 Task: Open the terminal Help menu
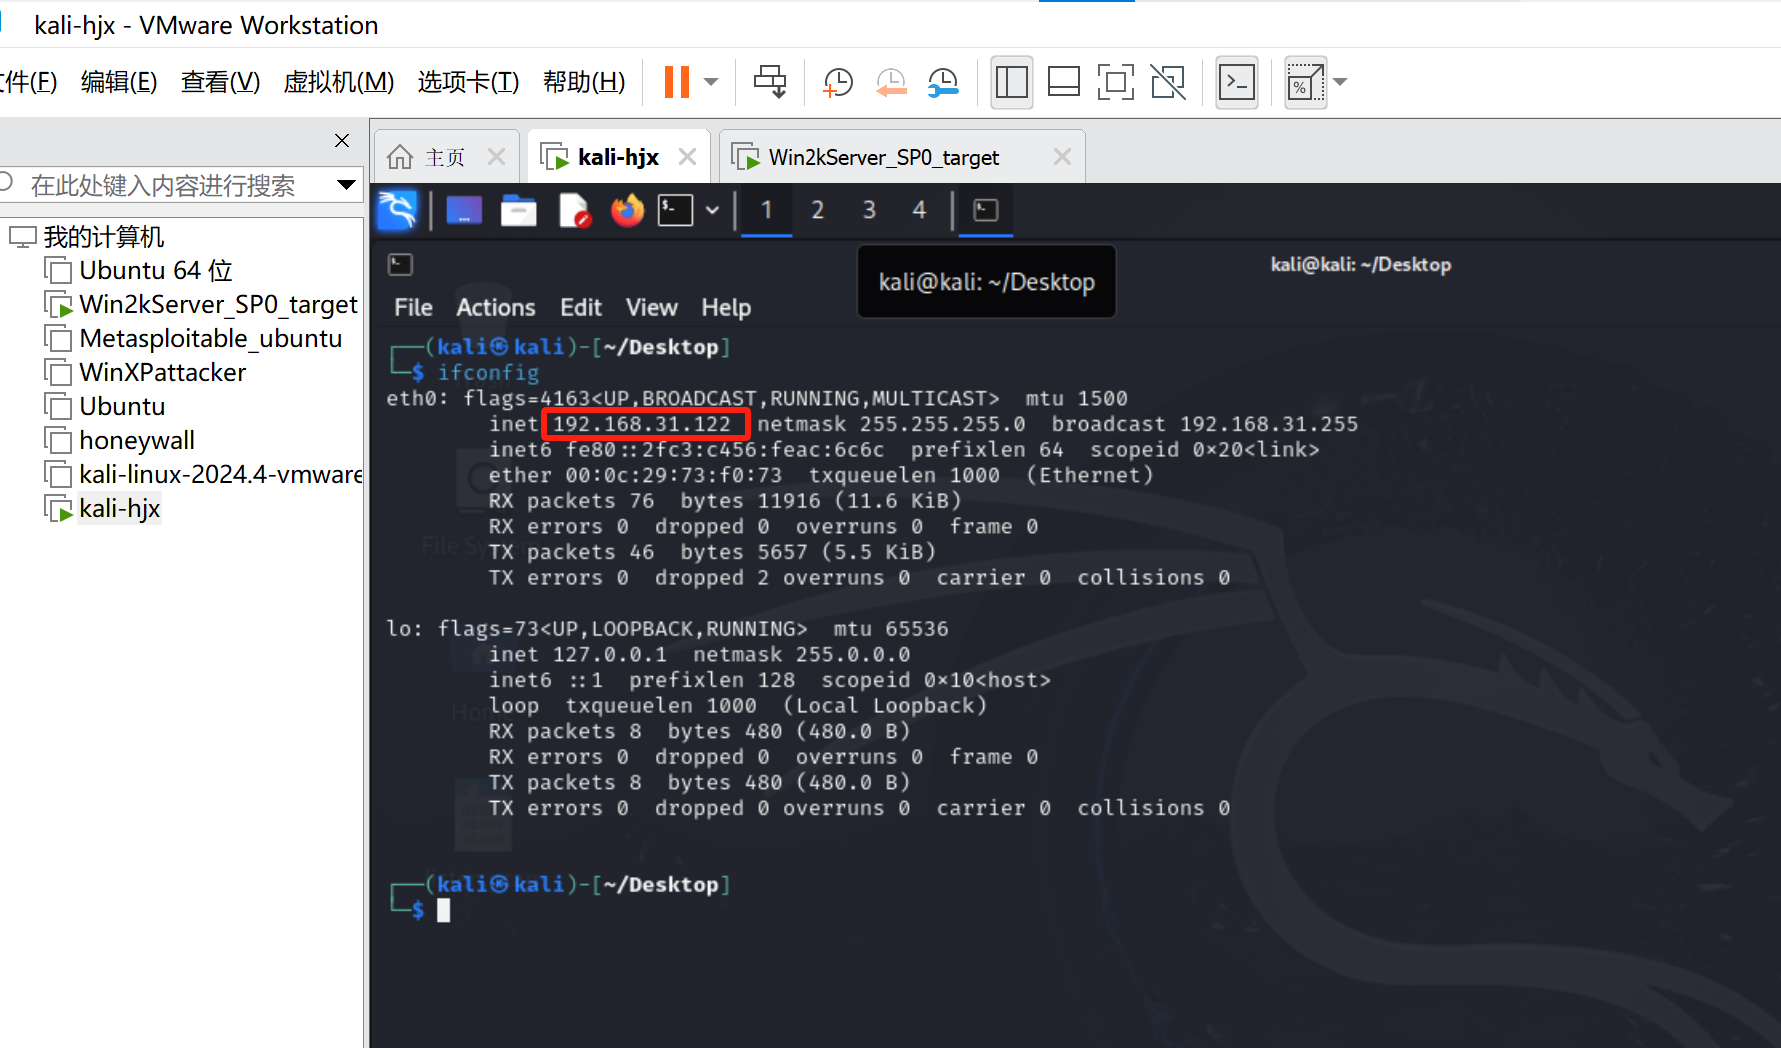click(x=726, y=308)
